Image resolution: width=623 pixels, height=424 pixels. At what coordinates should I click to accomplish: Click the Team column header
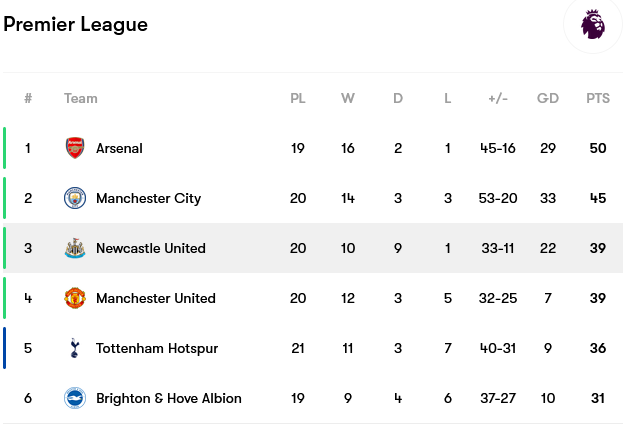pyautogui.click(x=81, y=98)
